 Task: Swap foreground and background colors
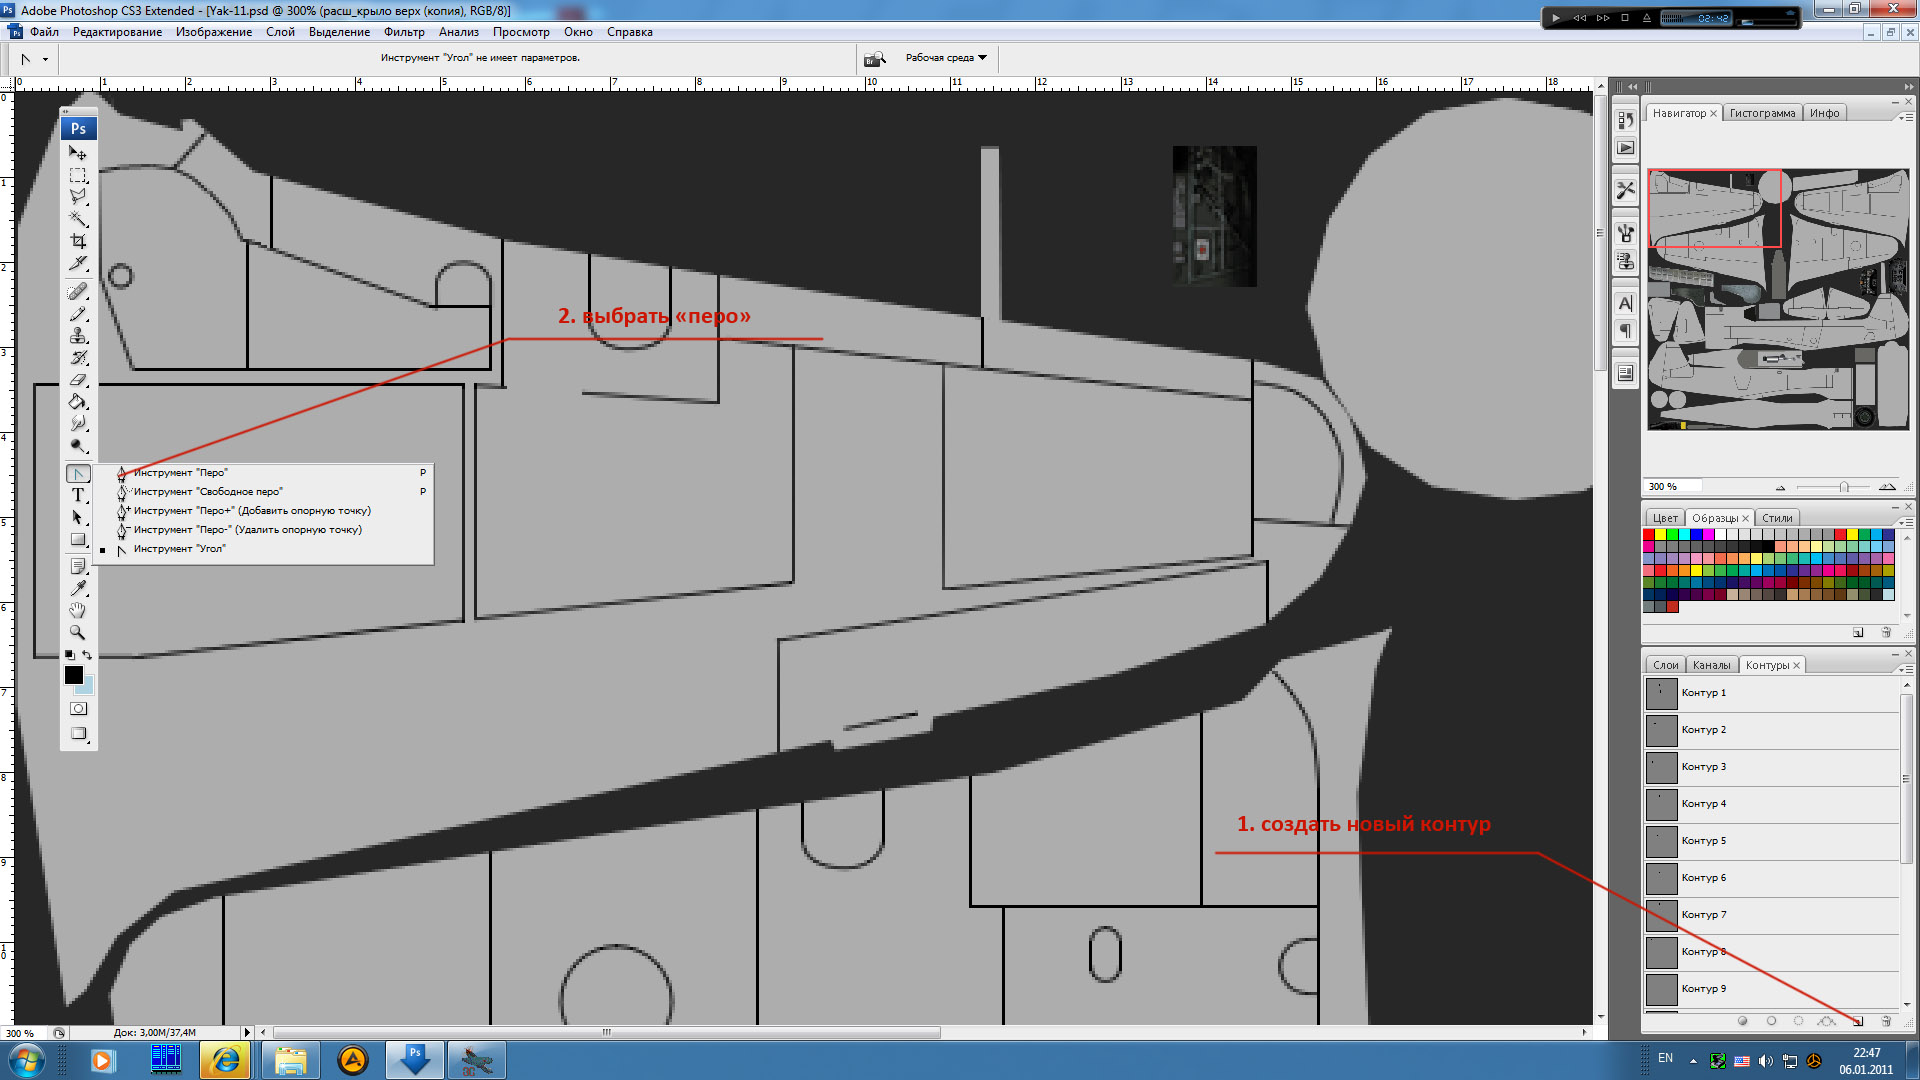[x=87, y=655]
